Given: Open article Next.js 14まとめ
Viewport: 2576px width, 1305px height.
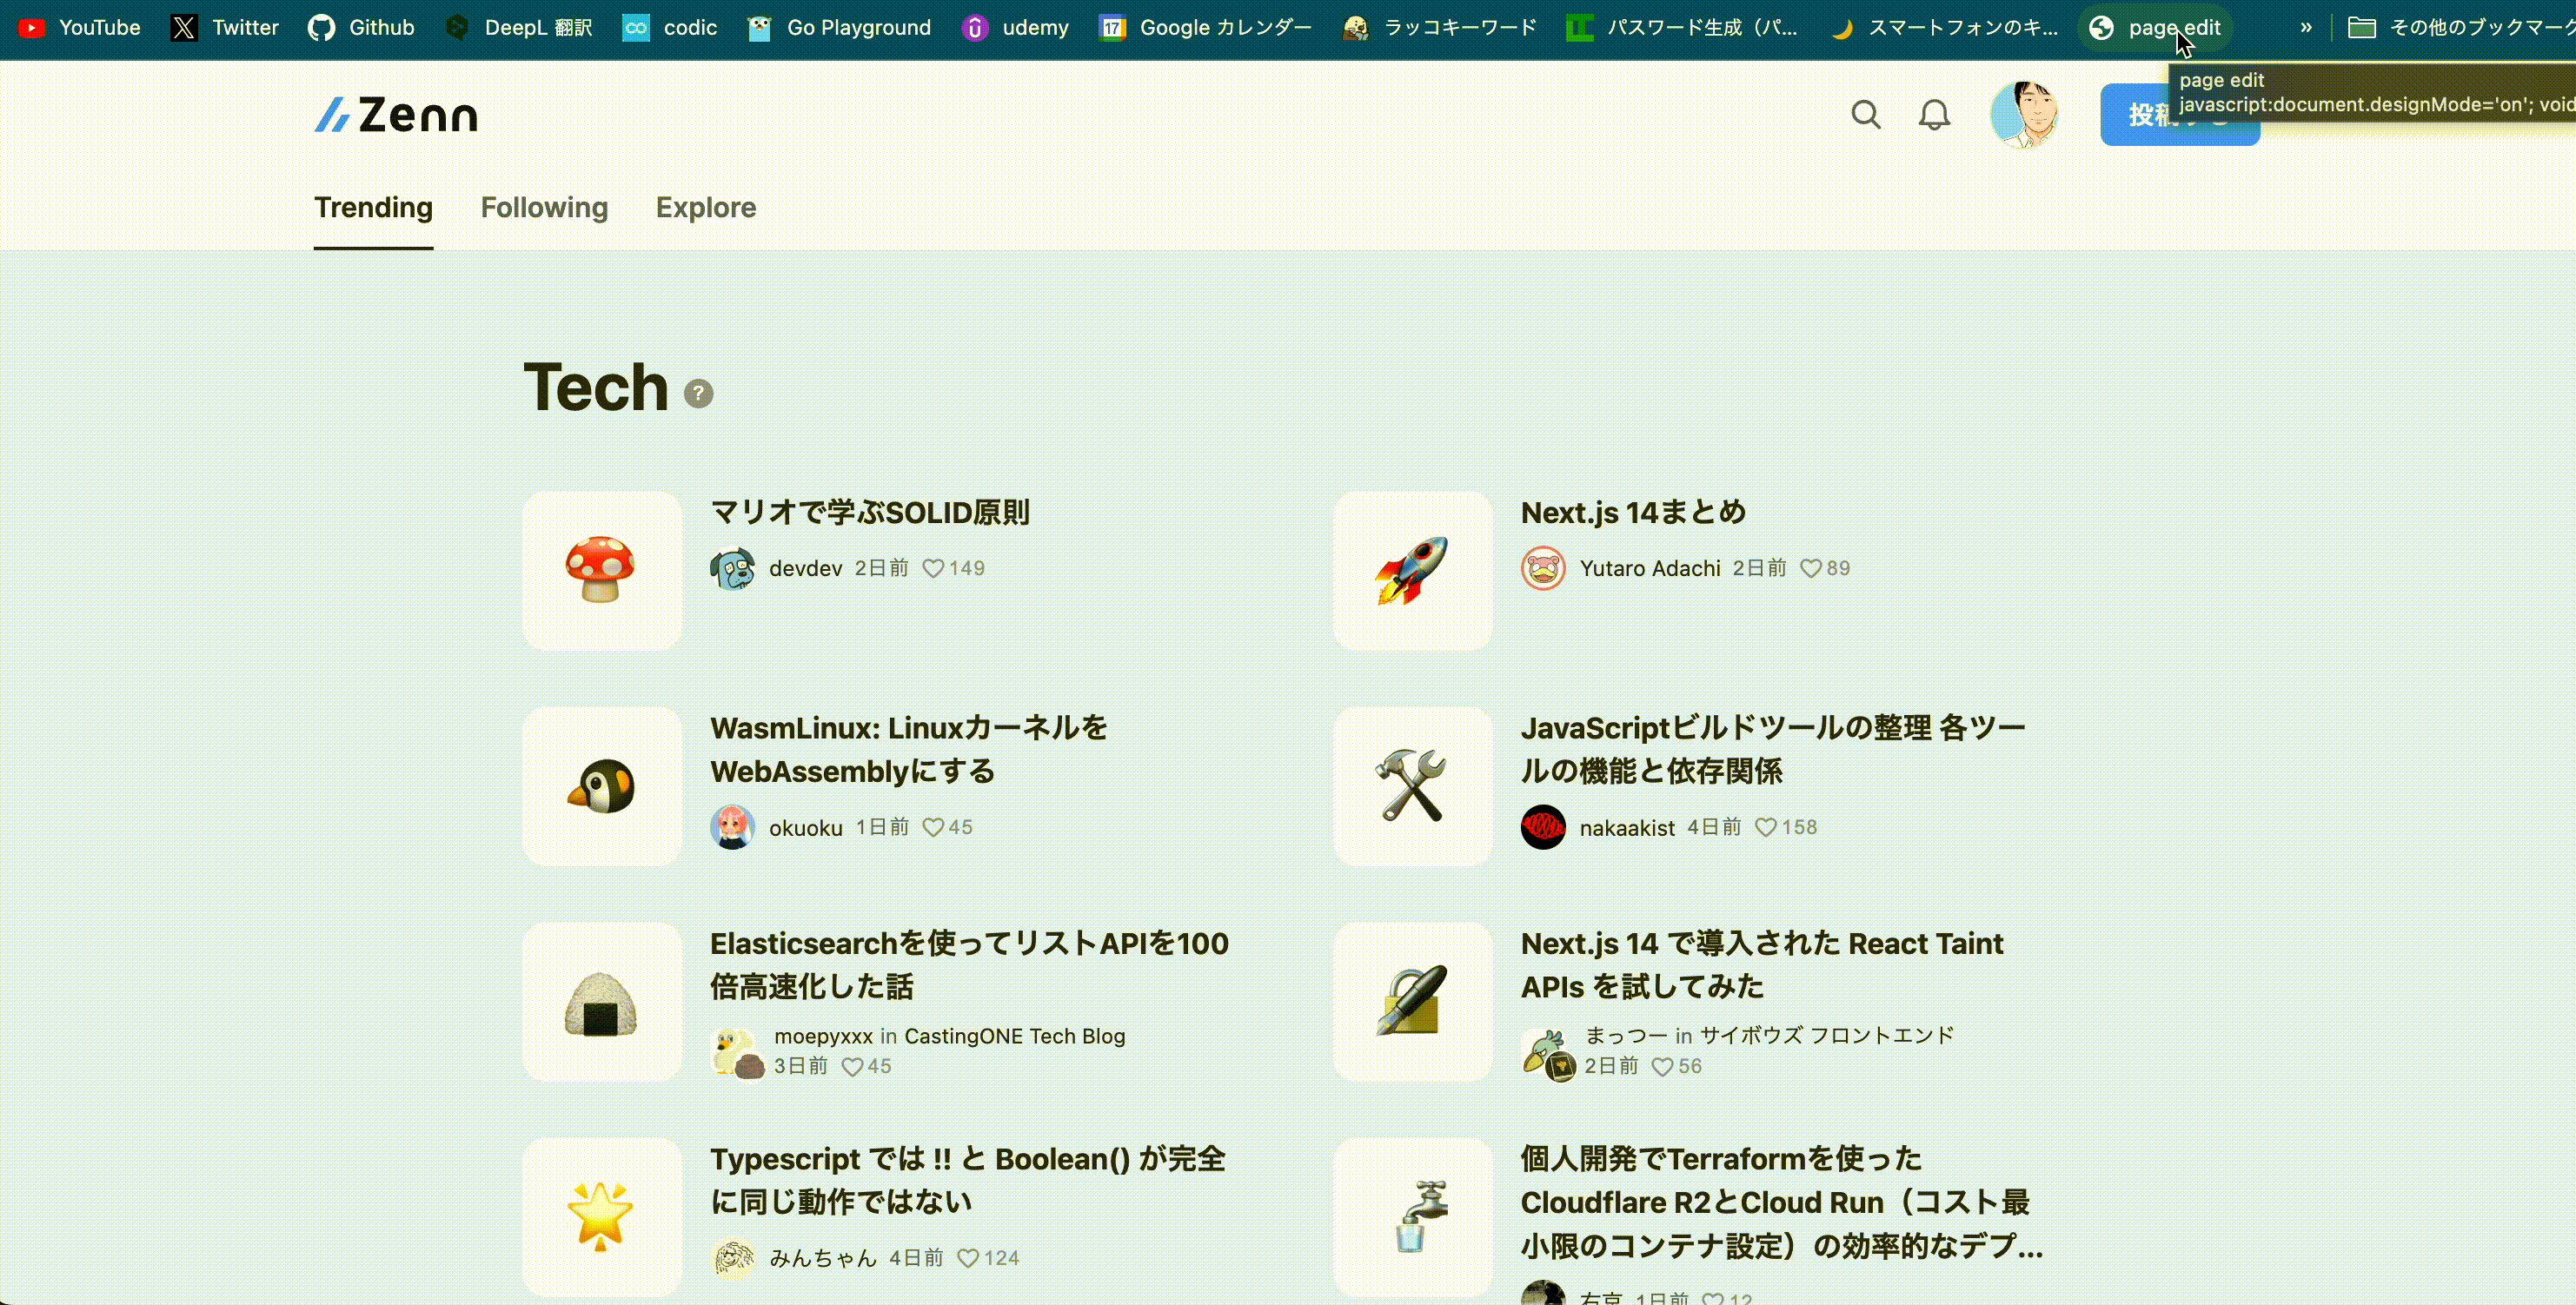Looking at the screenshot, I should 1633,512.
